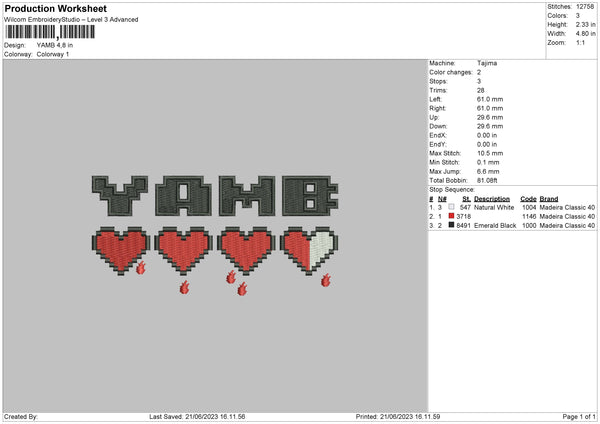Image resolution: width=600 pixels, height=424 pixels.
Task: Click 'Wilcom EmbroideryStudio – Level 3 Advanced' text
Action: (71, 20)
